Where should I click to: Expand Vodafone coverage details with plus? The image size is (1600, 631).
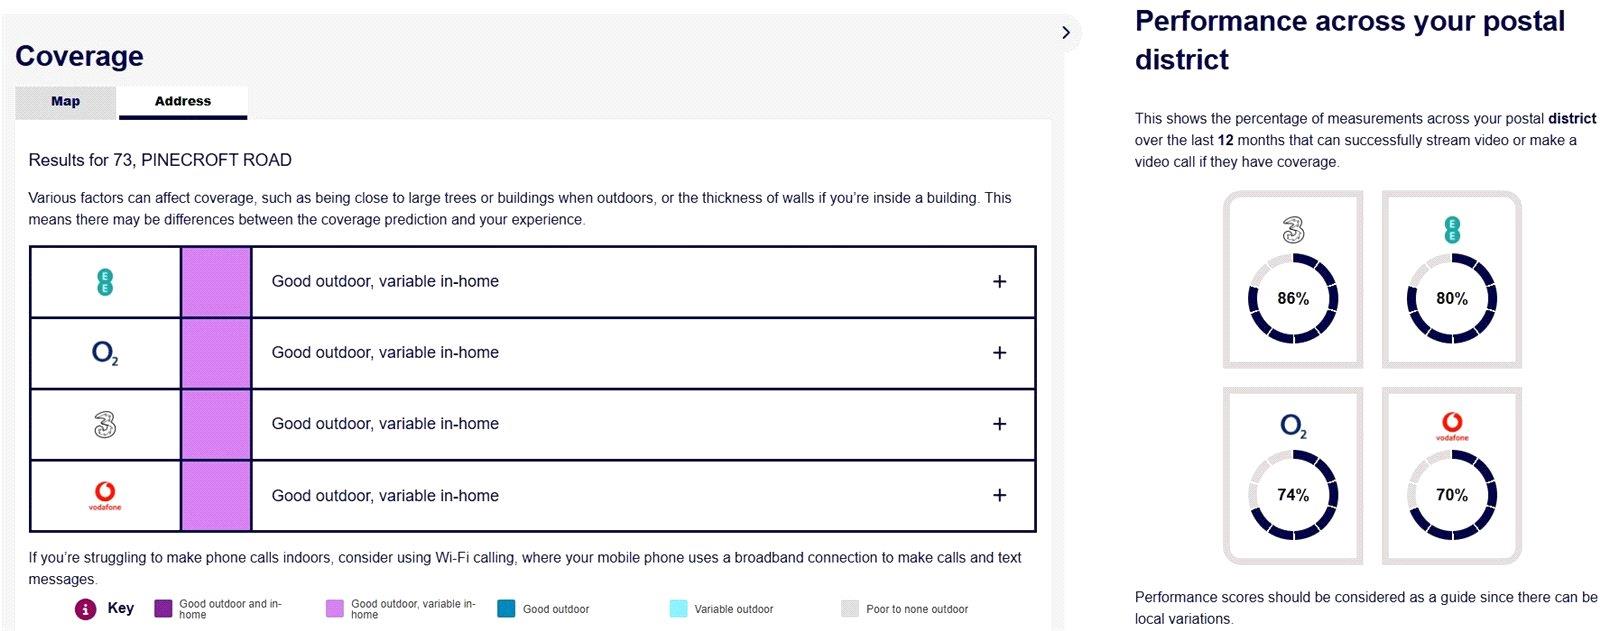click(x=999, y=495)
